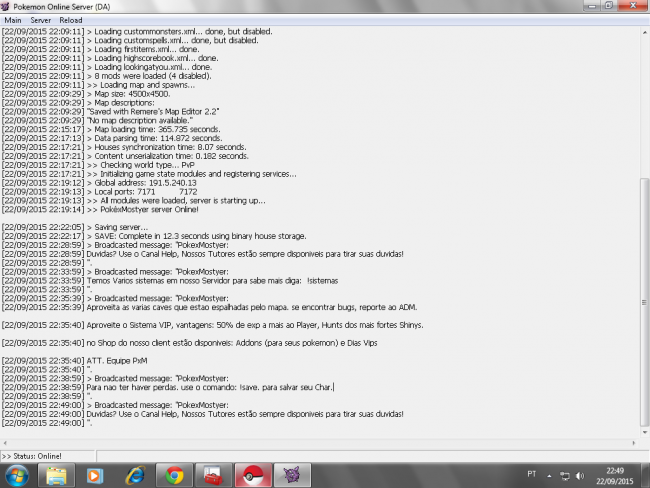Image resolution: width=650 pixels, height=488 pixels.
Task: Open the Server menu
Action: [41, 20]
